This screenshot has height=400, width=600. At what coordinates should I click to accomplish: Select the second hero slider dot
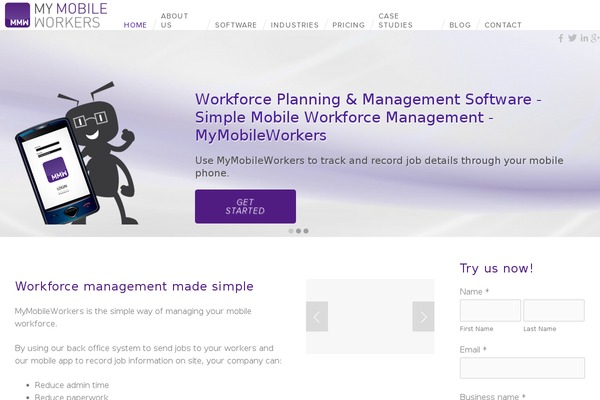click(298, 231)
